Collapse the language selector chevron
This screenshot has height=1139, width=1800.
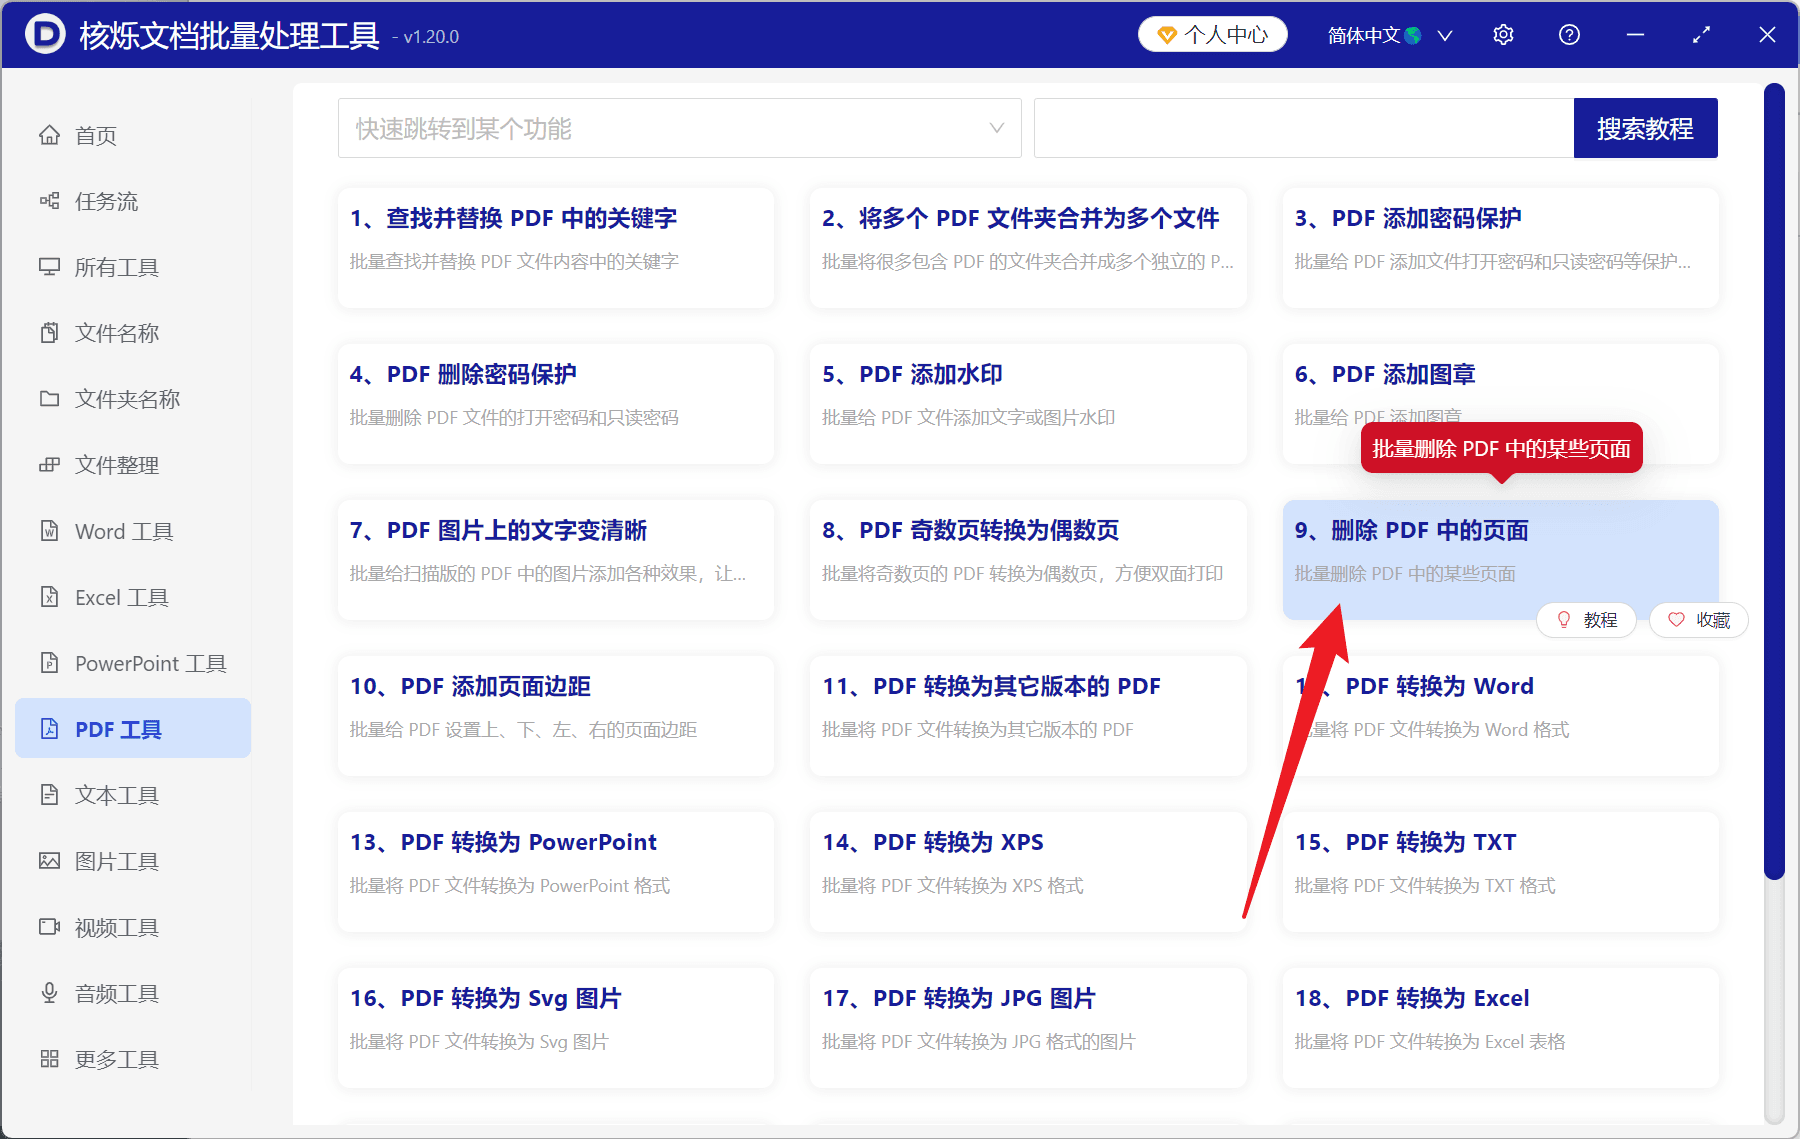click(1445, 35)
